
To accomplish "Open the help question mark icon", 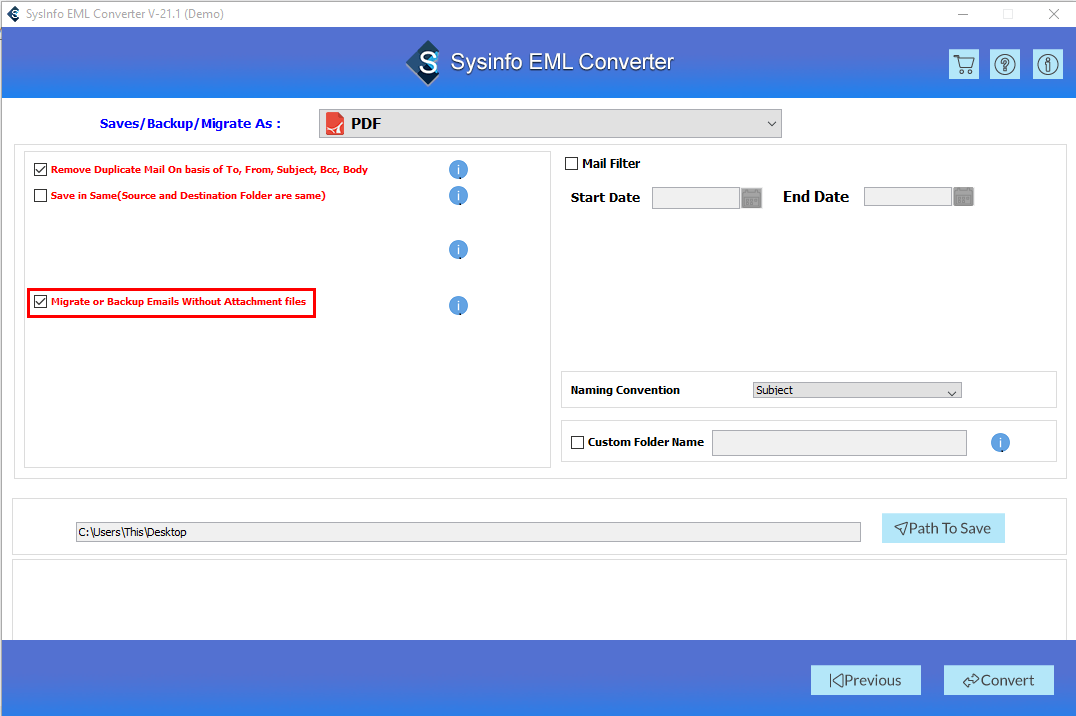I will coord(1005,65).
